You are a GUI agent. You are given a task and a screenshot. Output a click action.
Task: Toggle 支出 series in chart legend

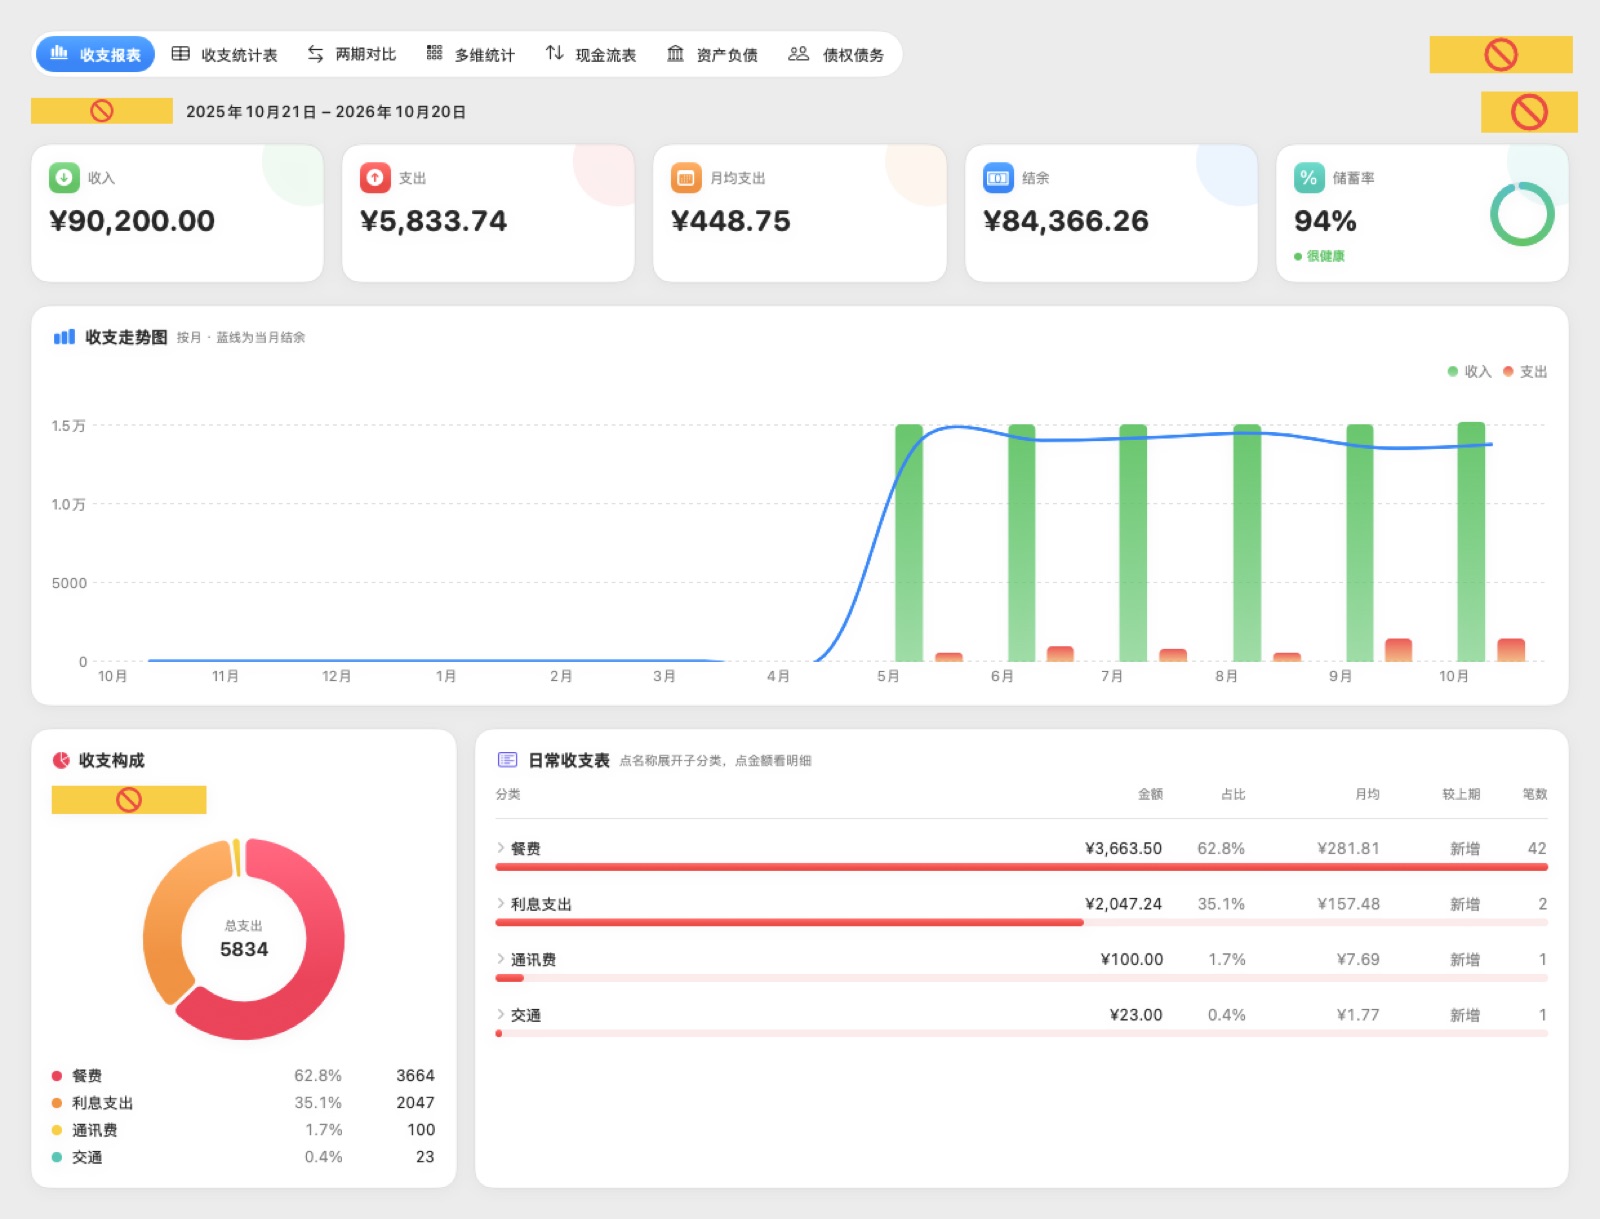(1525, 371)
